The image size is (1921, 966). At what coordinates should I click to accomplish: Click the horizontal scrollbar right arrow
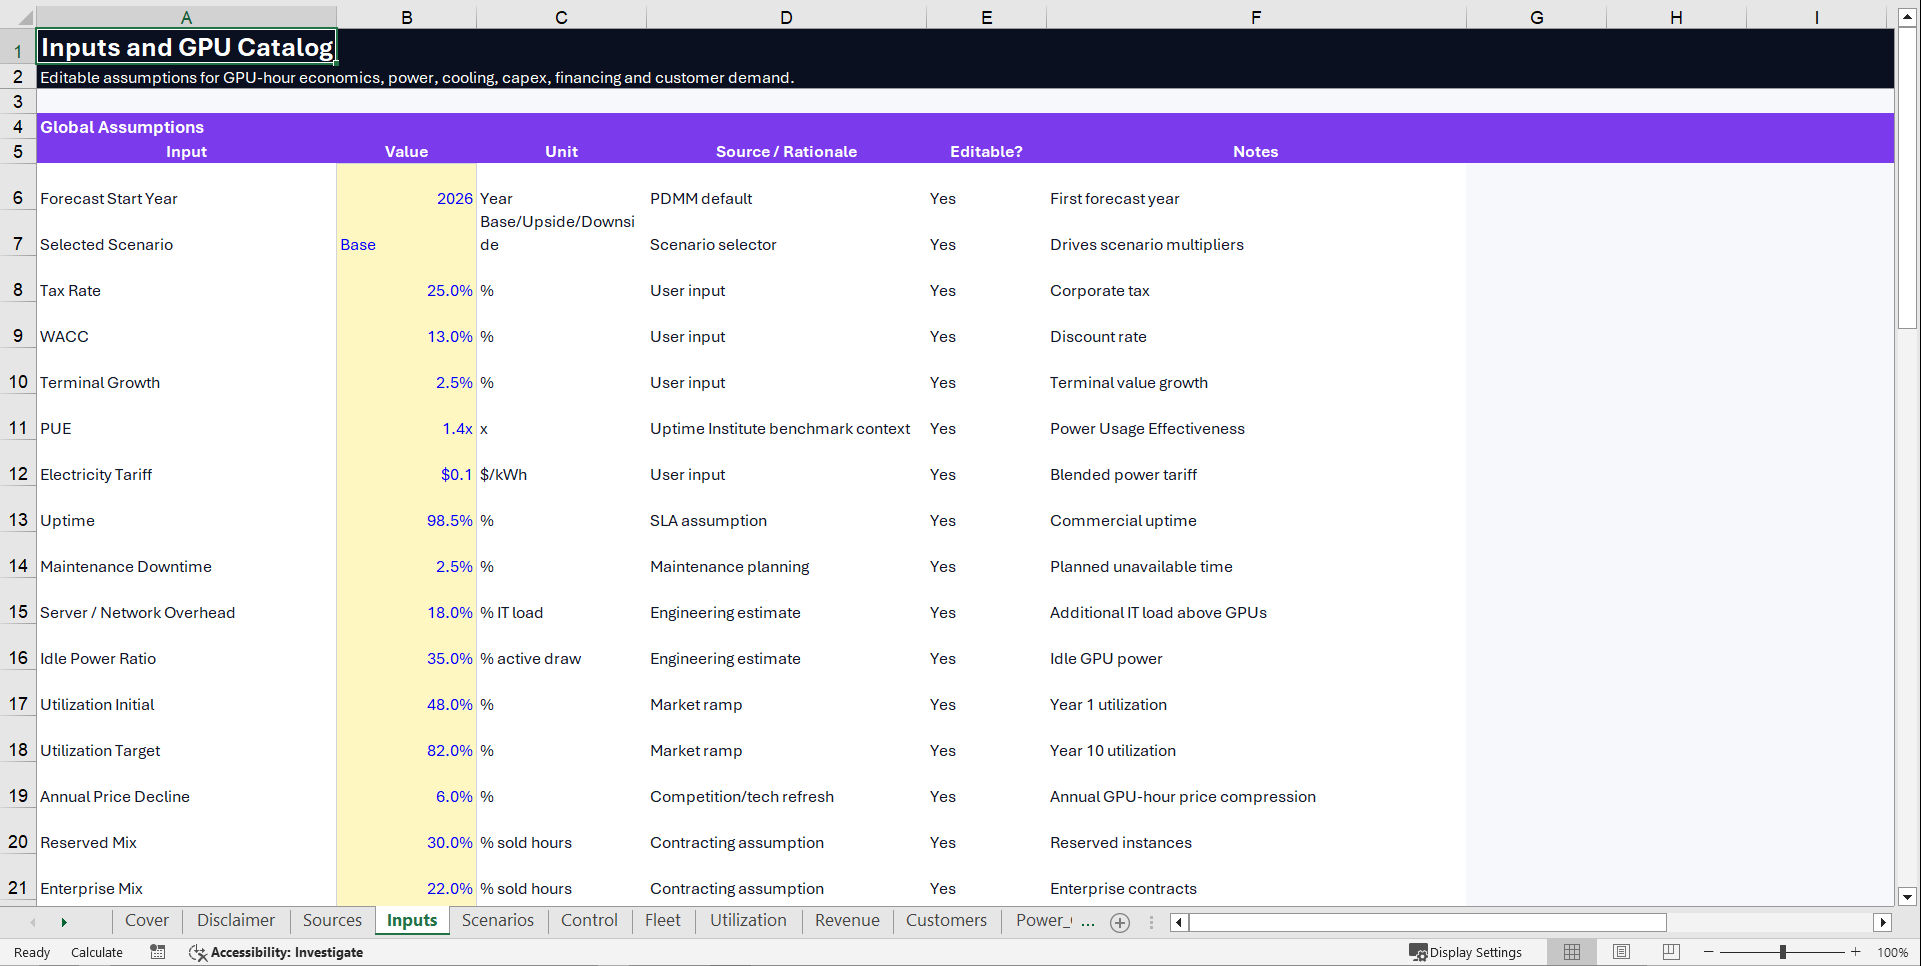(1883, 922)
